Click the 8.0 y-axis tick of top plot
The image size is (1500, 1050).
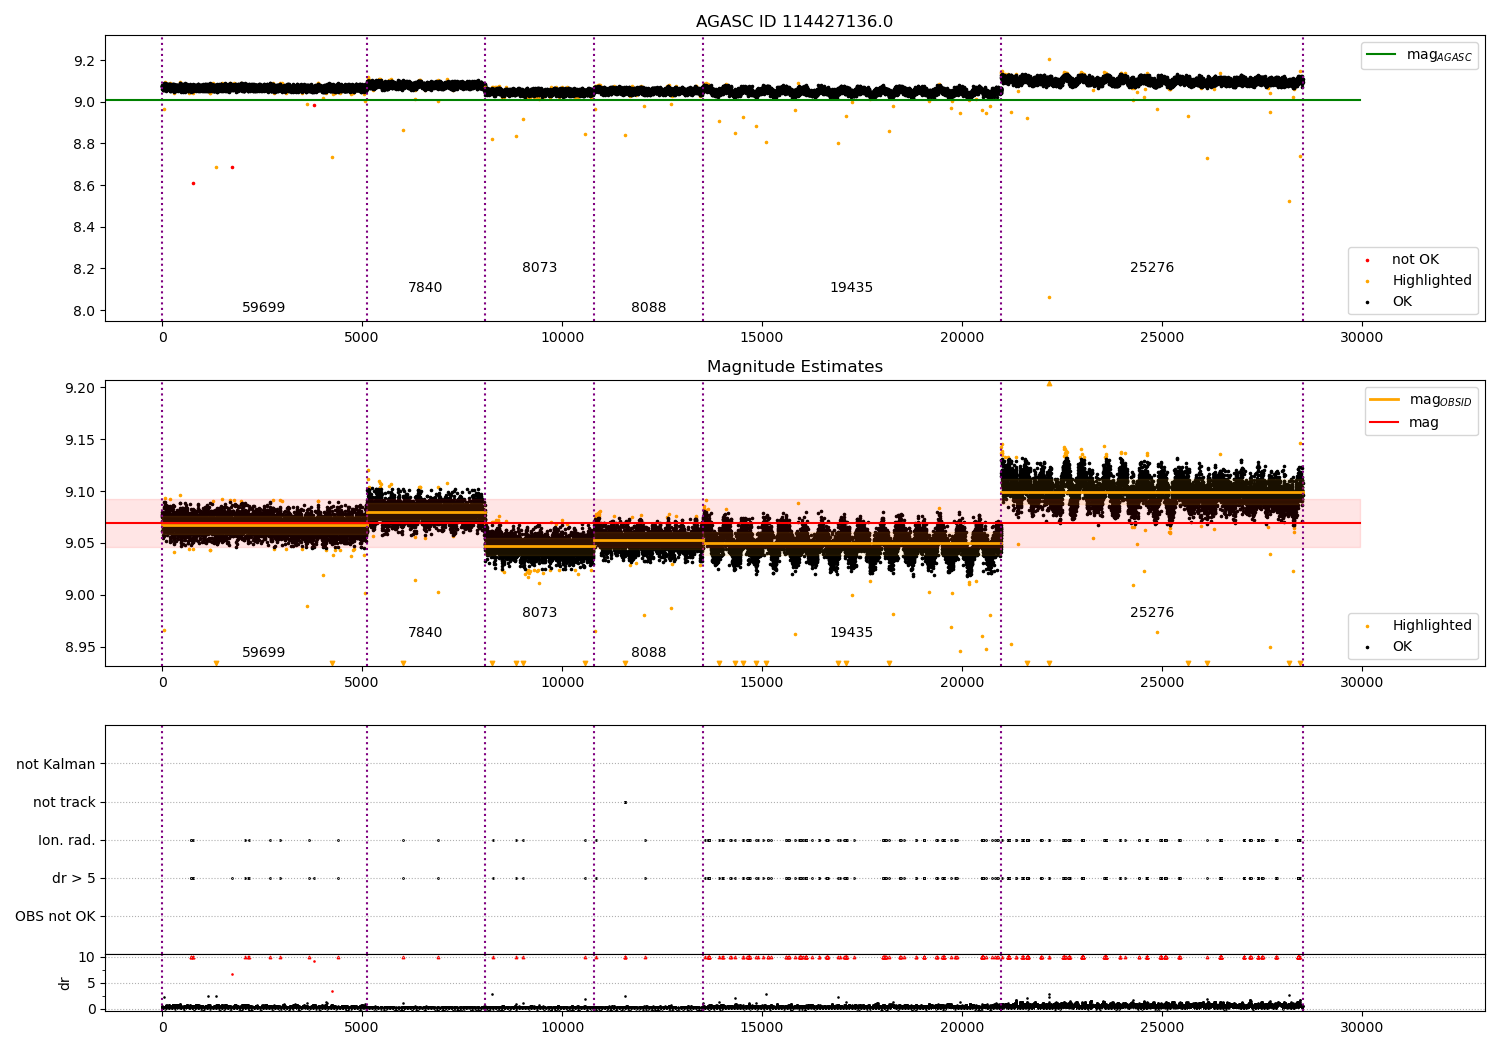[84, 311]
